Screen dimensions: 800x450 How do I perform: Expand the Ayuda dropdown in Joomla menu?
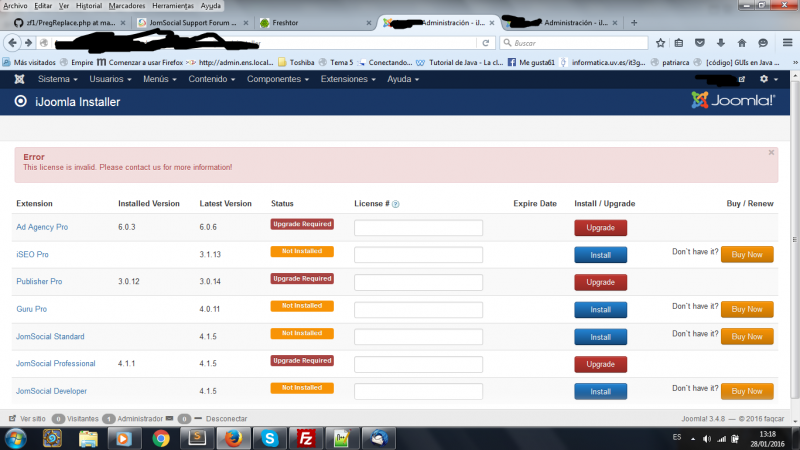[403, 79]
